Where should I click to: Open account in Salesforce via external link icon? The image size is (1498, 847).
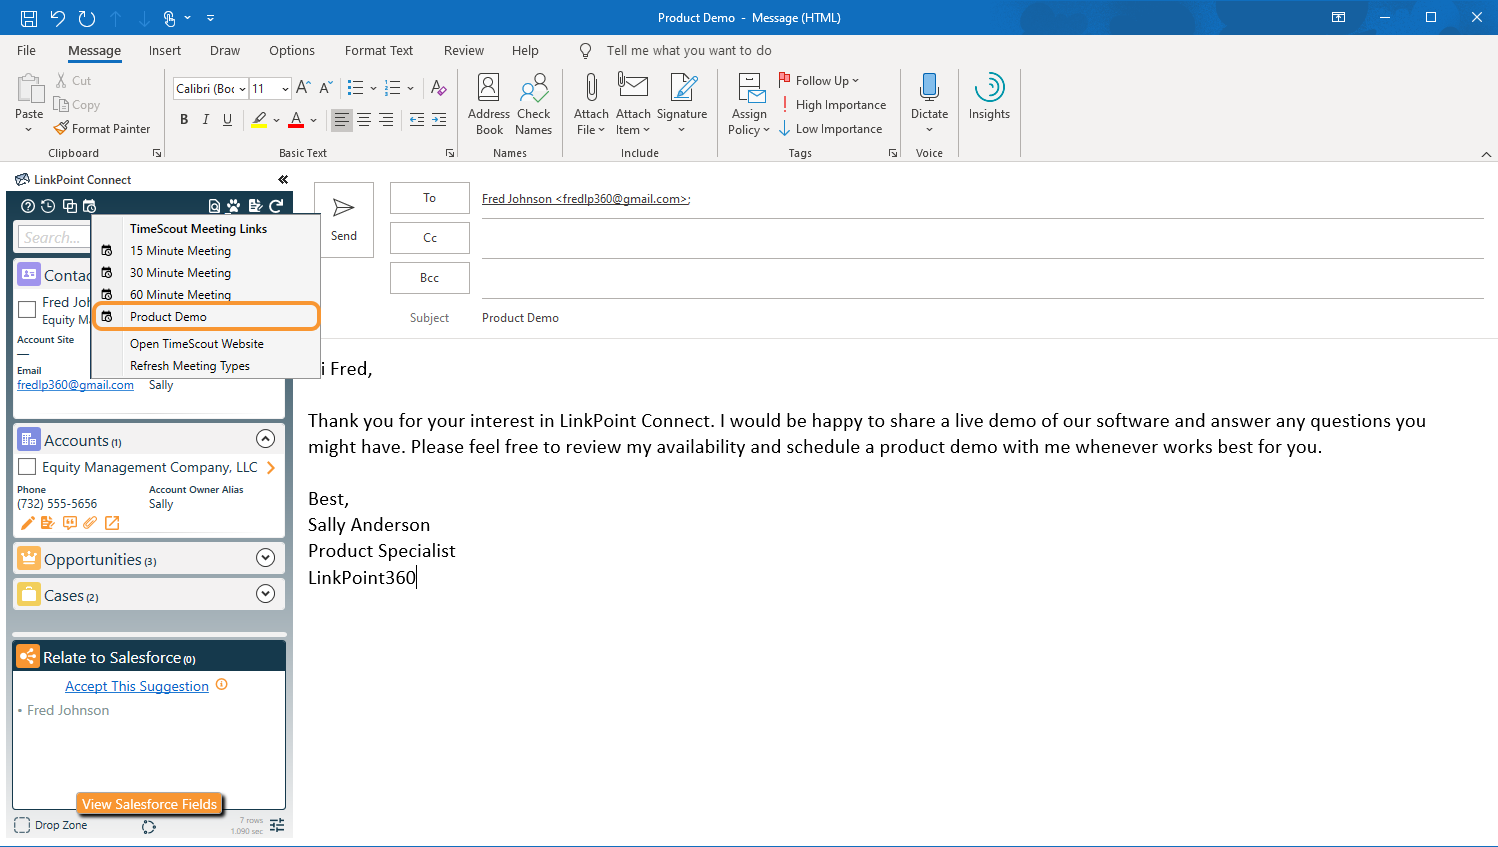pyautogui.click(x=112, y=523)
